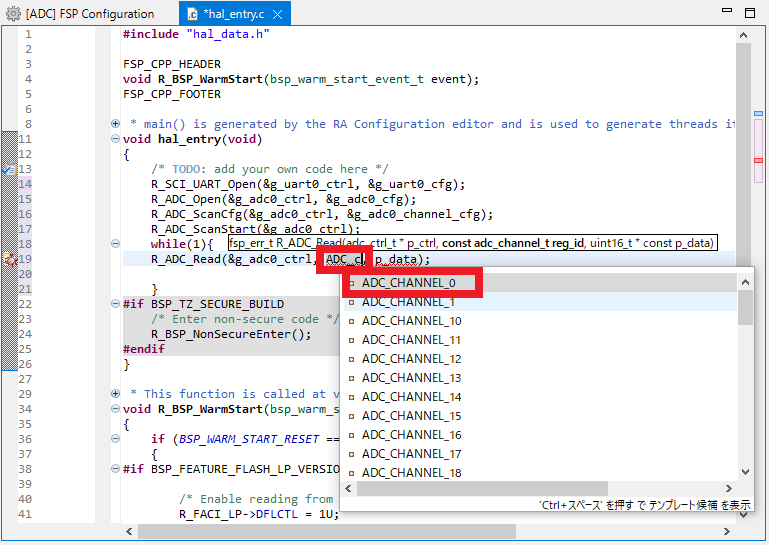Image resolution: width=769 pixels, height=545 pixels.
Task: Minimize the editor view
Action: point(727,10)
